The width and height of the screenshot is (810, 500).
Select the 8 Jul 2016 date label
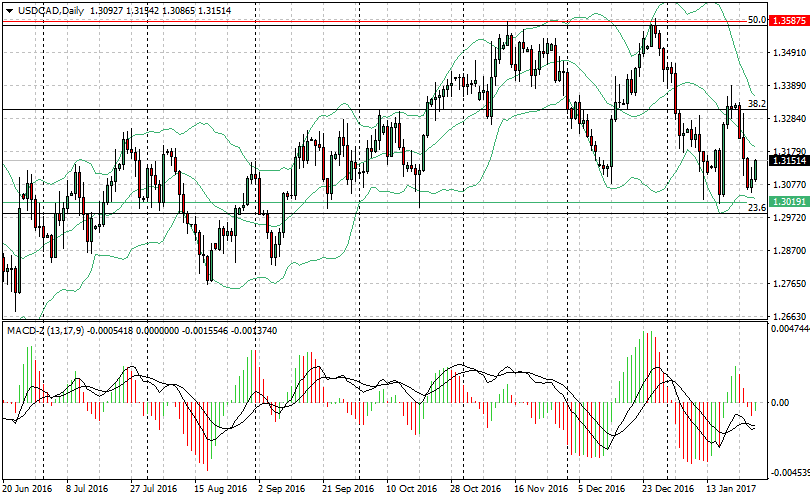[x=87, y=489]
